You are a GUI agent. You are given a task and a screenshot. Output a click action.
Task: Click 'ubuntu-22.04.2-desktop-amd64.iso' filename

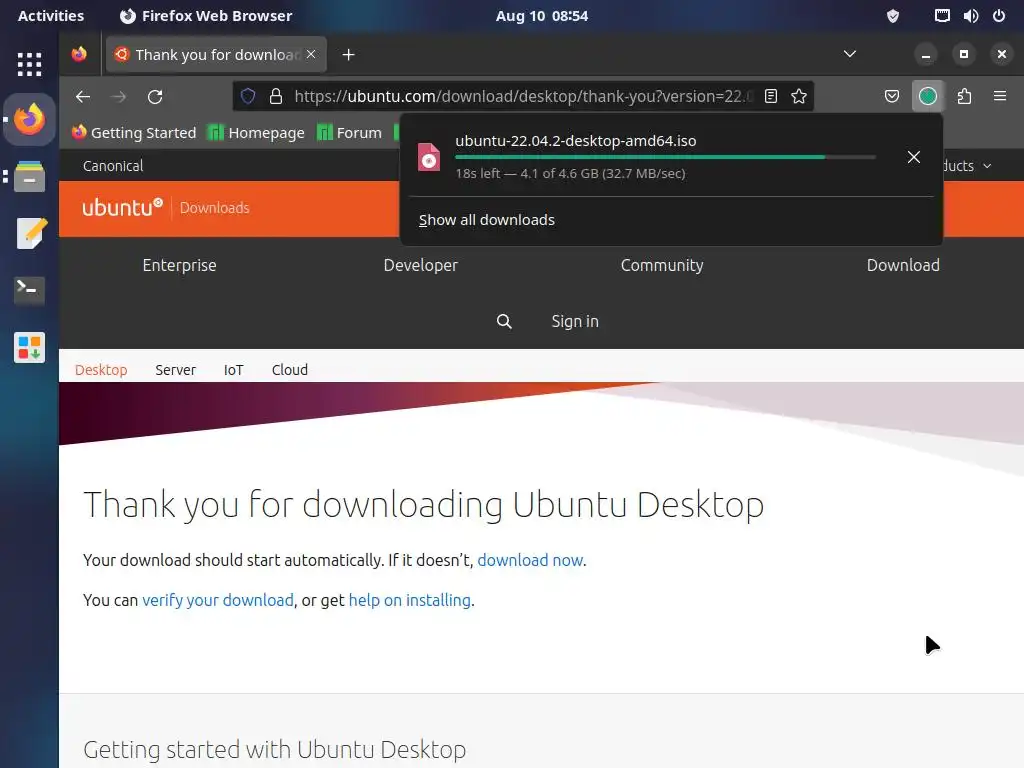[575, 140]
